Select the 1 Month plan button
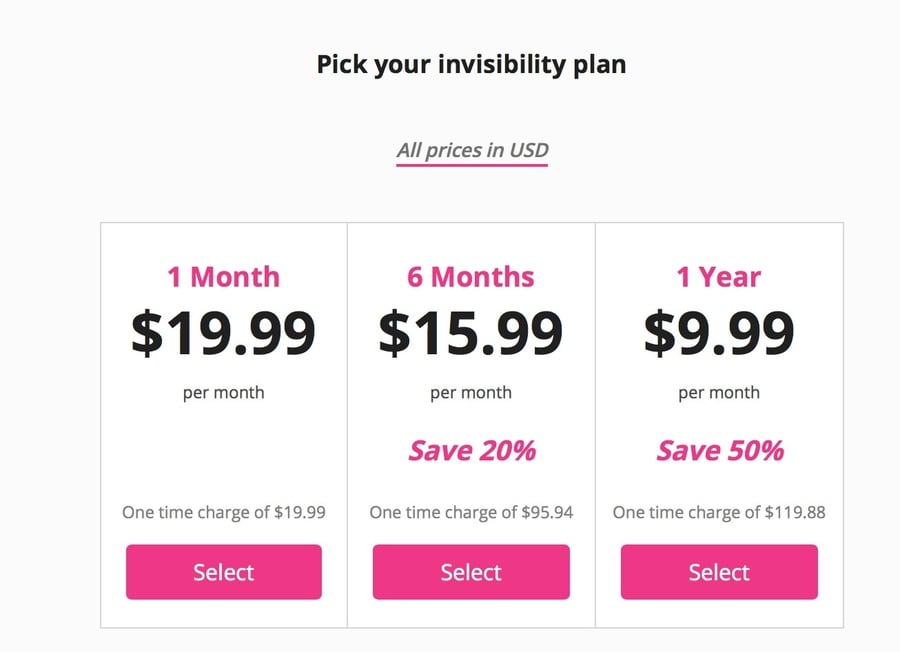 tap(224, 572)
